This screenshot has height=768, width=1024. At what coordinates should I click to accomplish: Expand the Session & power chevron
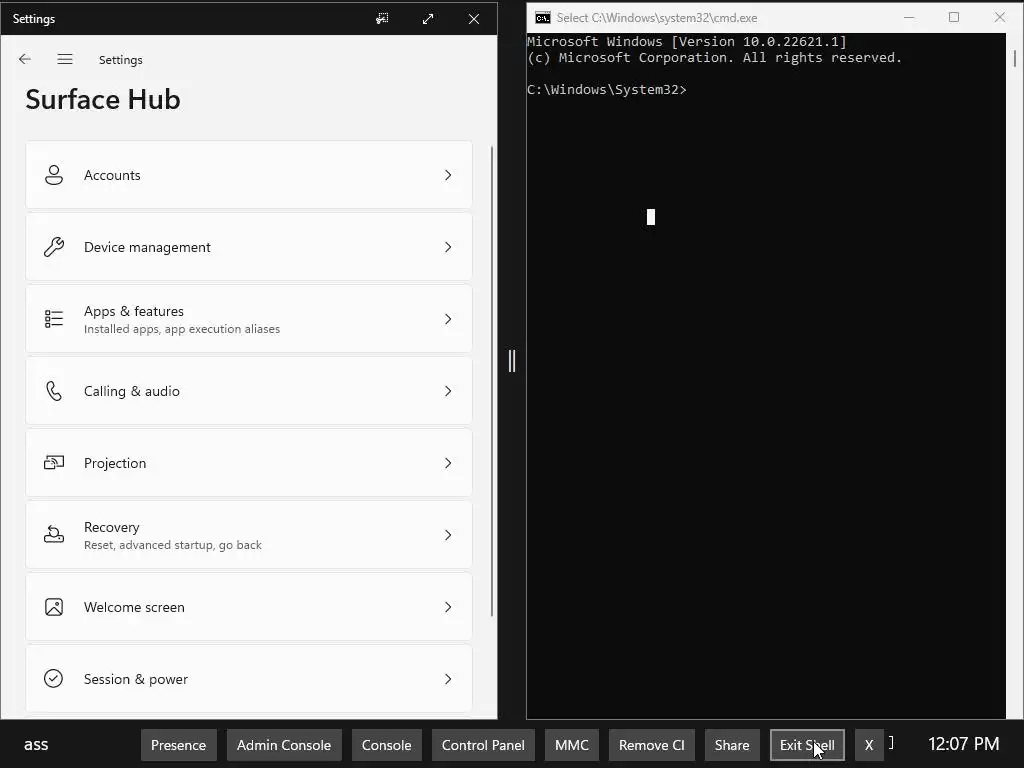pos(448,679)
